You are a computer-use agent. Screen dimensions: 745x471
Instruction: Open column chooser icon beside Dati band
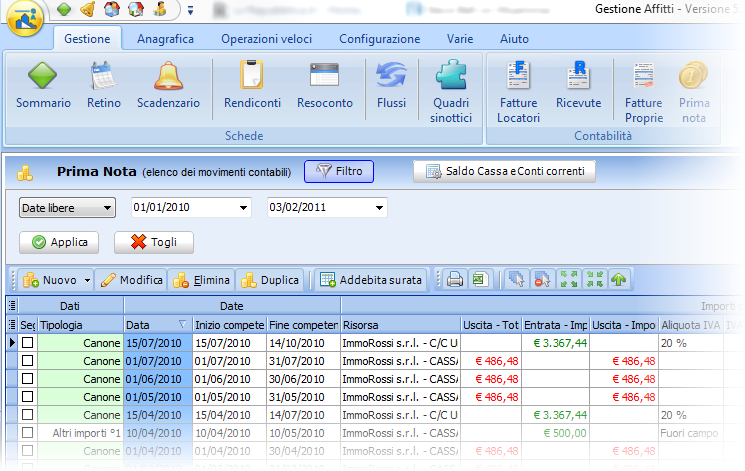coord(12,306)
